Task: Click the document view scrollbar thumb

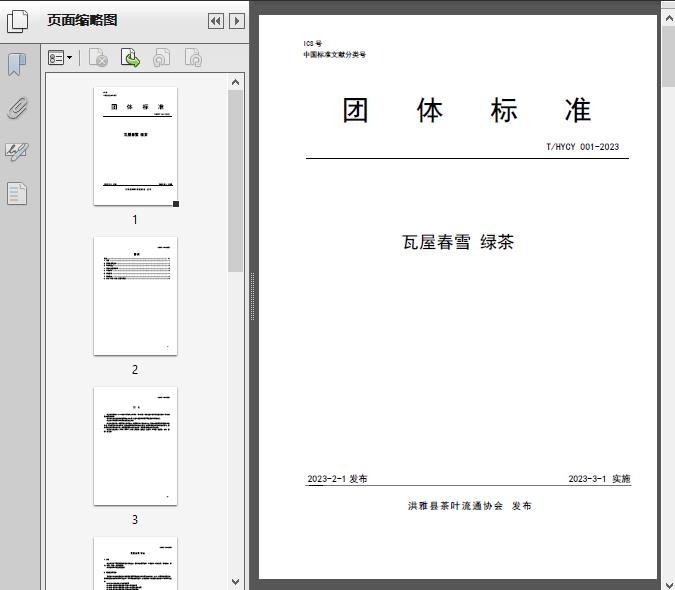Action: tap(669, 56)
